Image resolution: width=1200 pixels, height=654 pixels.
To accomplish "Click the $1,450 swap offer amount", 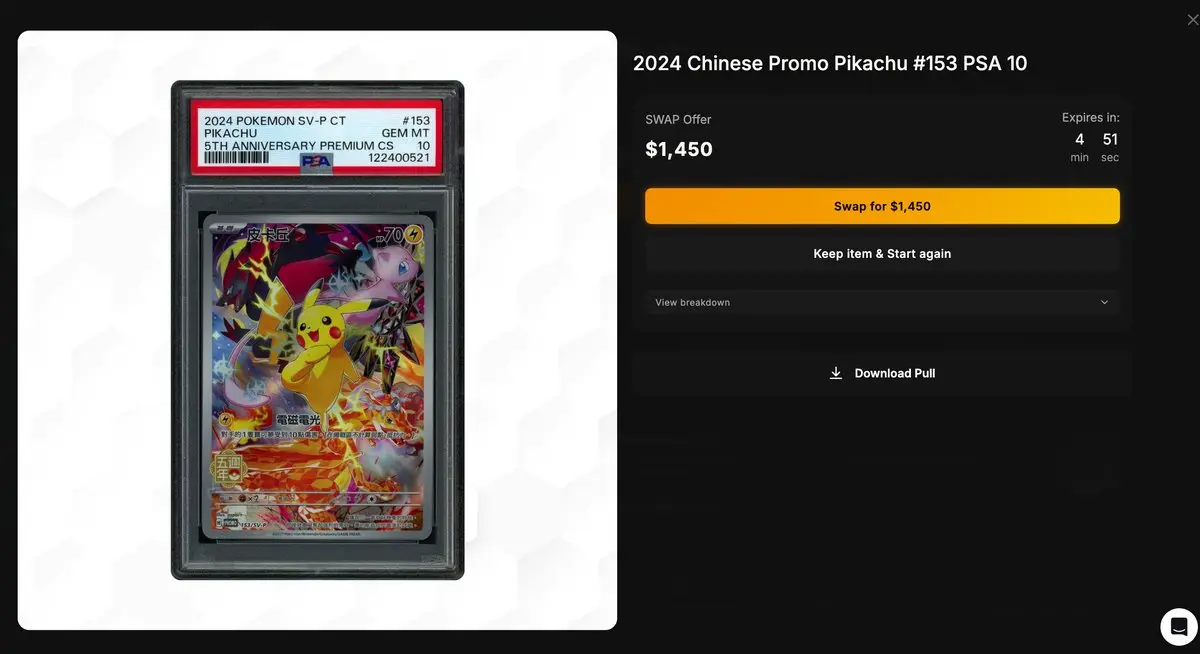I will click(x=679, y=149).
